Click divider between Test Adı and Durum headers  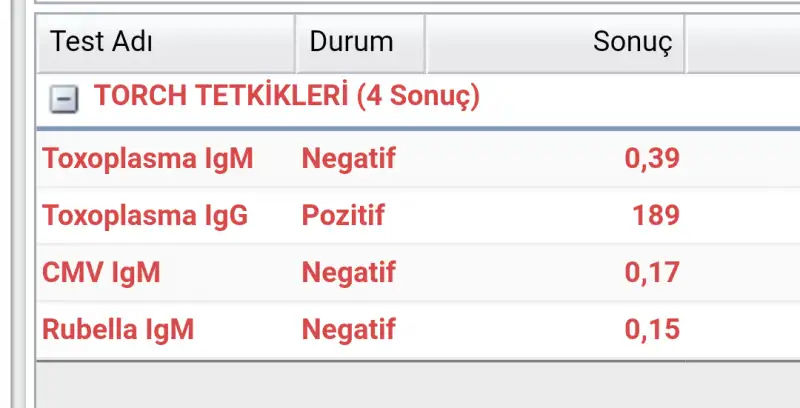pyautogui.click(x=296, y=43)
